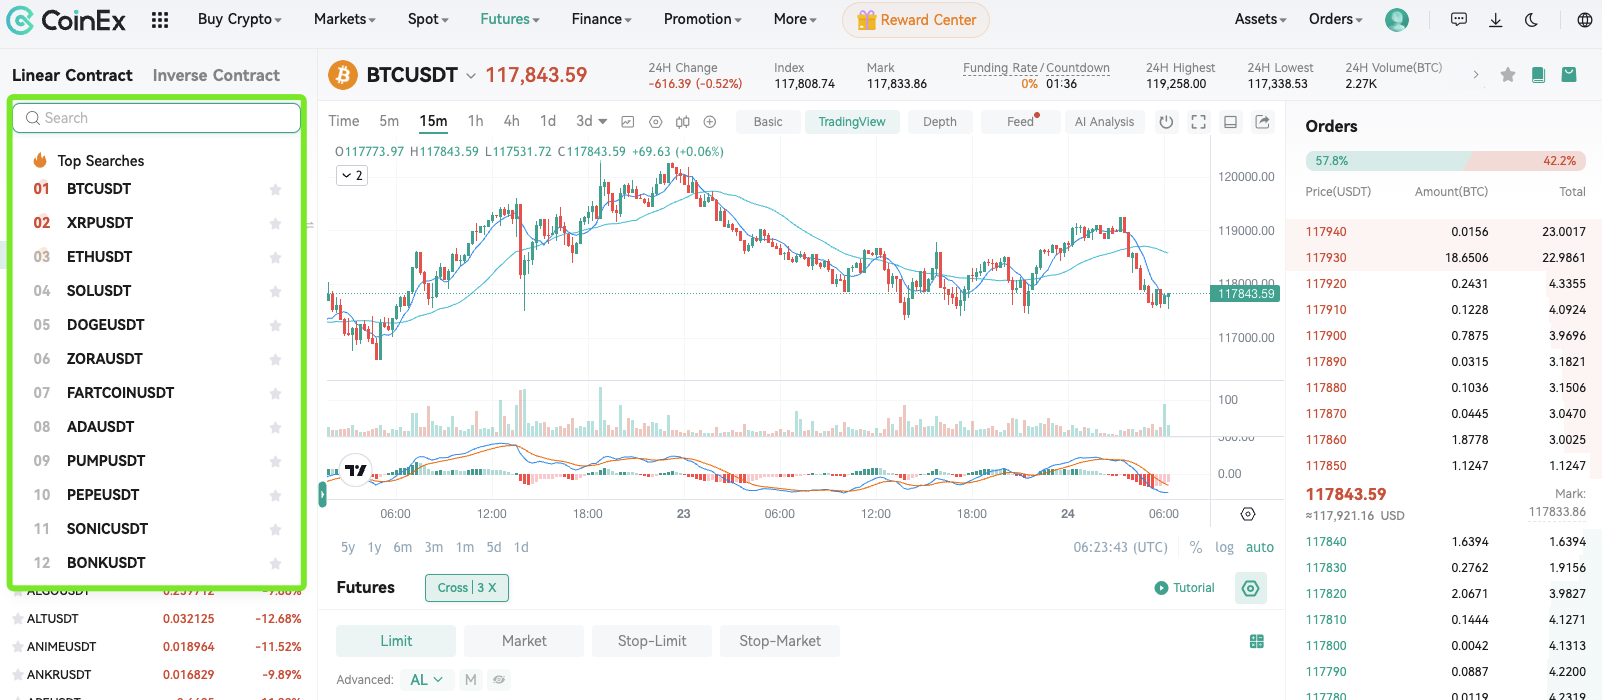Open the candlestick style icon
1602x700 pixels.
(x=682, y=122)
